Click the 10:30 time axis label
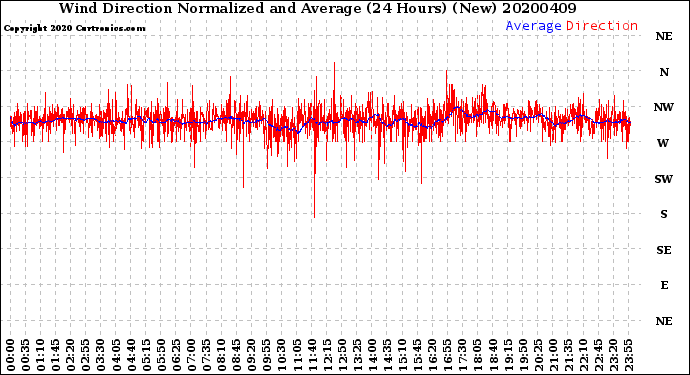Screen dimensions: 690x375 point(282,355)
